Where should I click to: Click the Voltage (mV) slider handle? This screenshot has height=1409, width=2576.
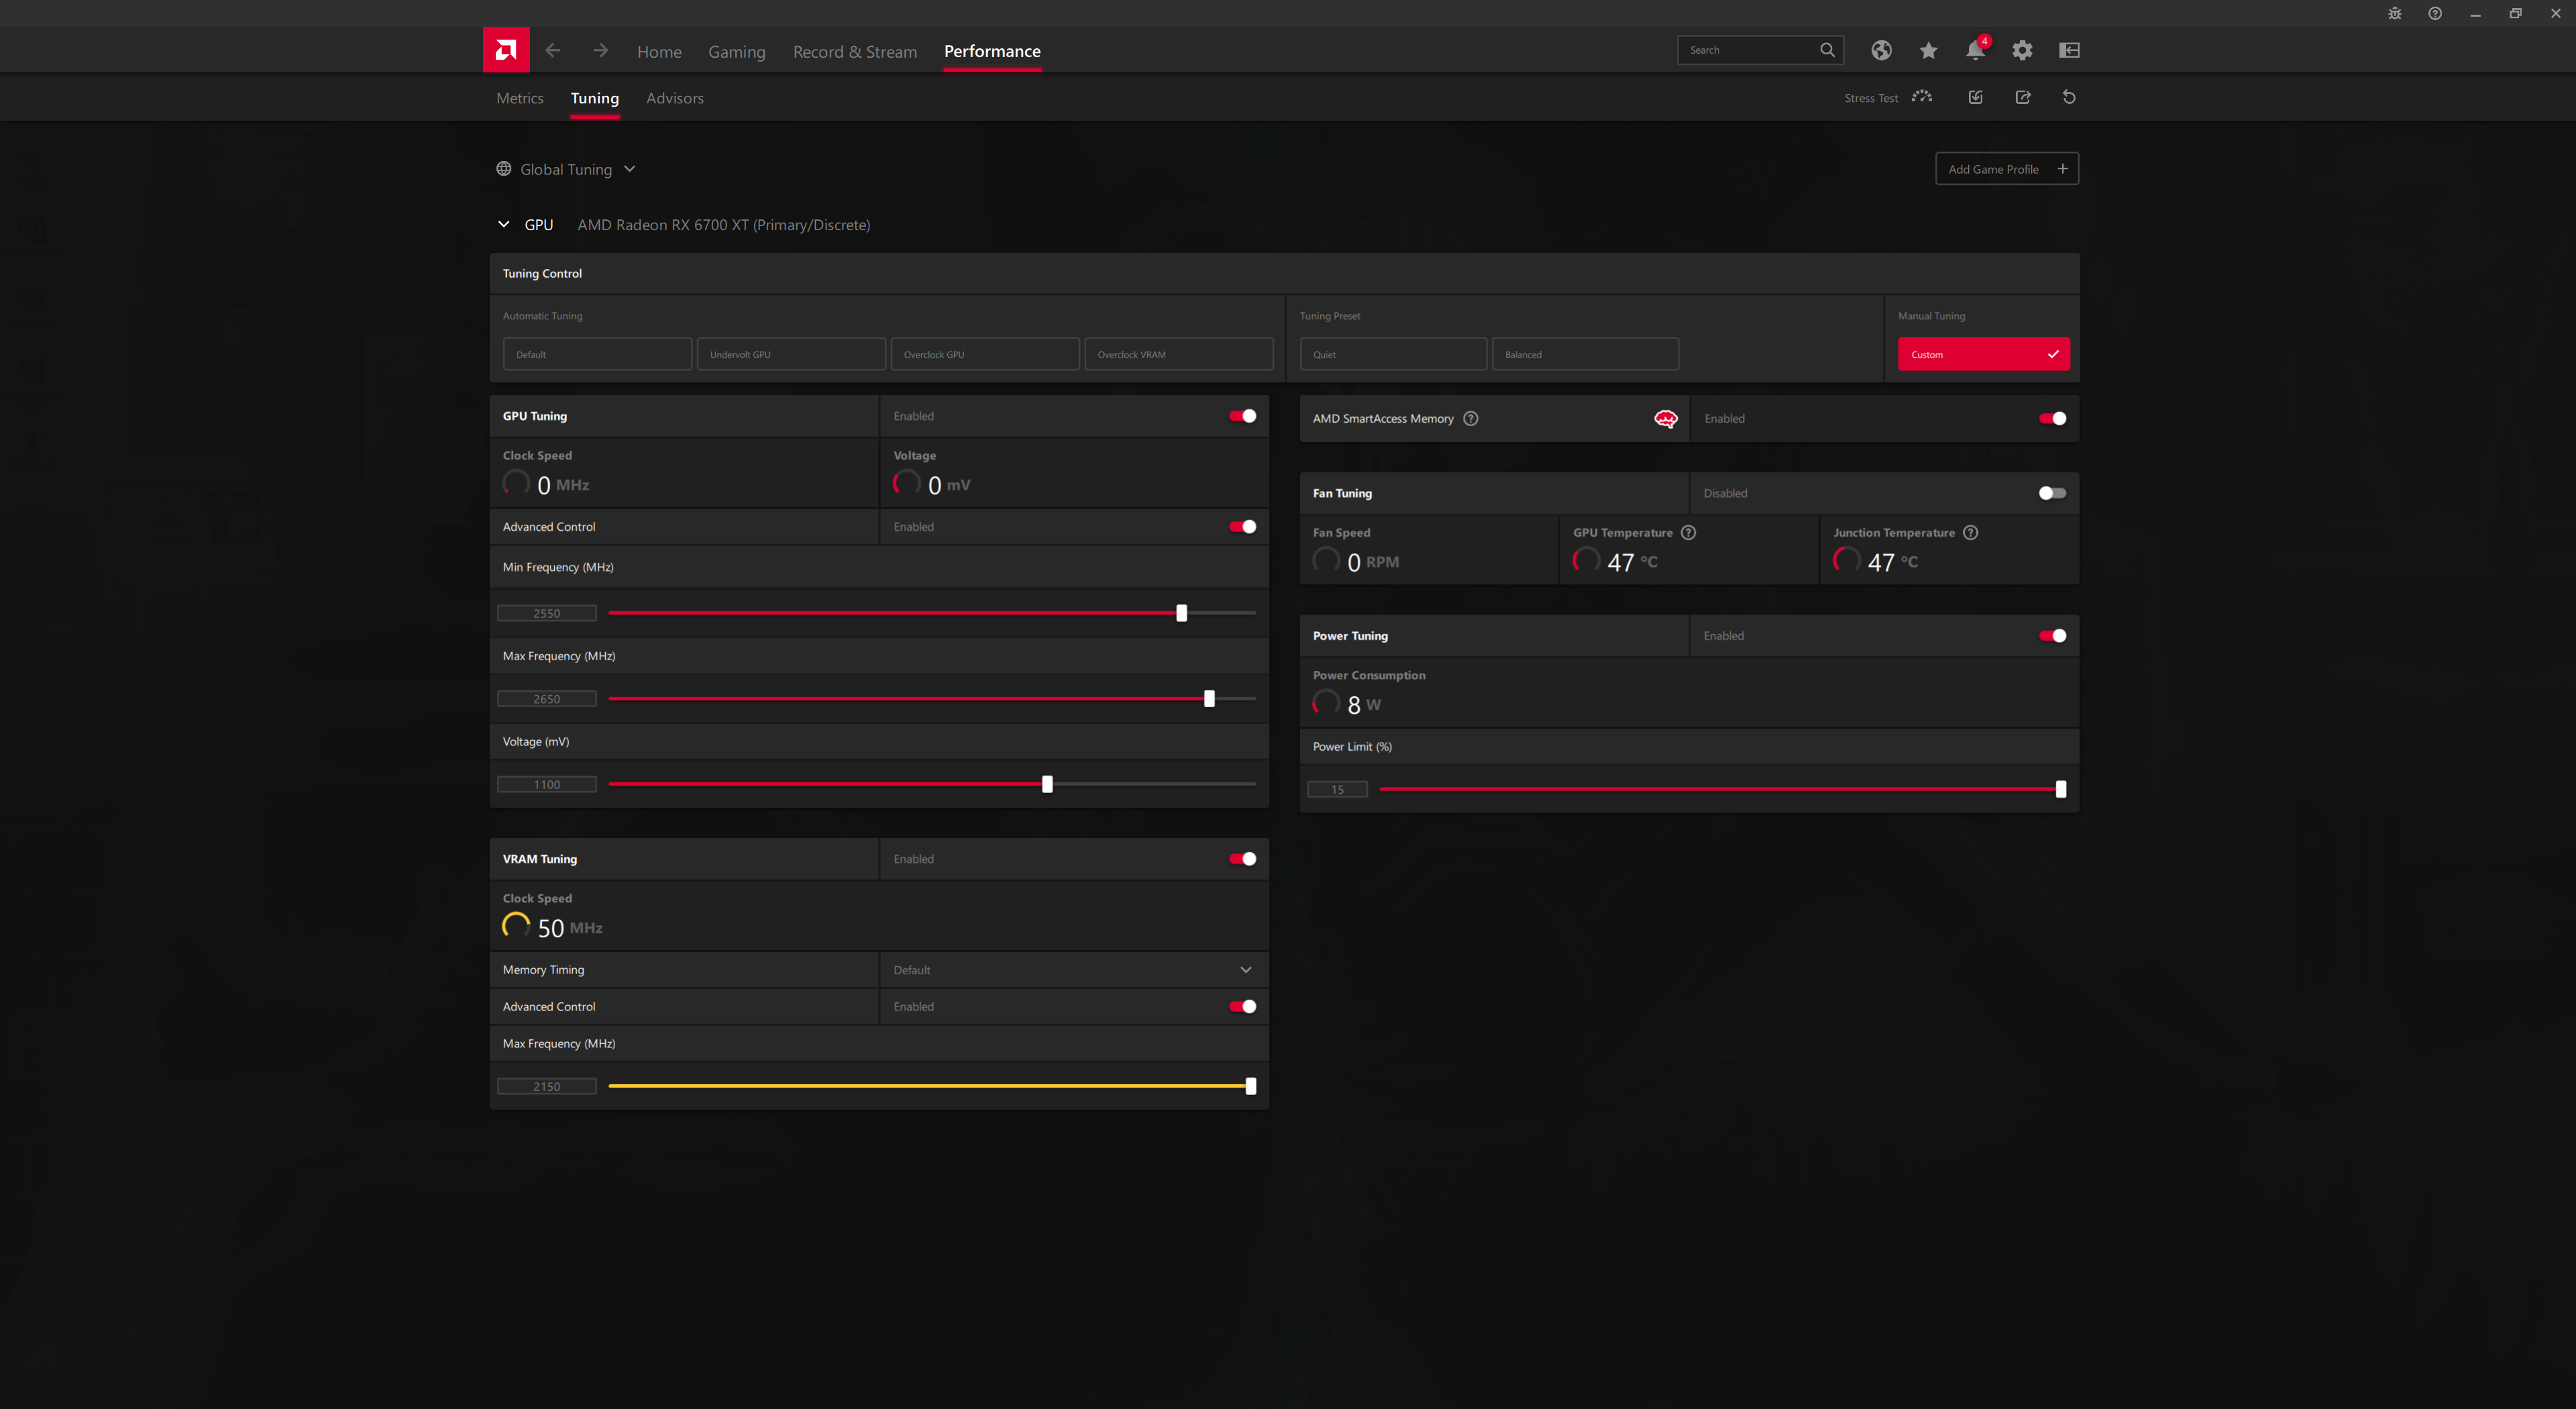1047,784
